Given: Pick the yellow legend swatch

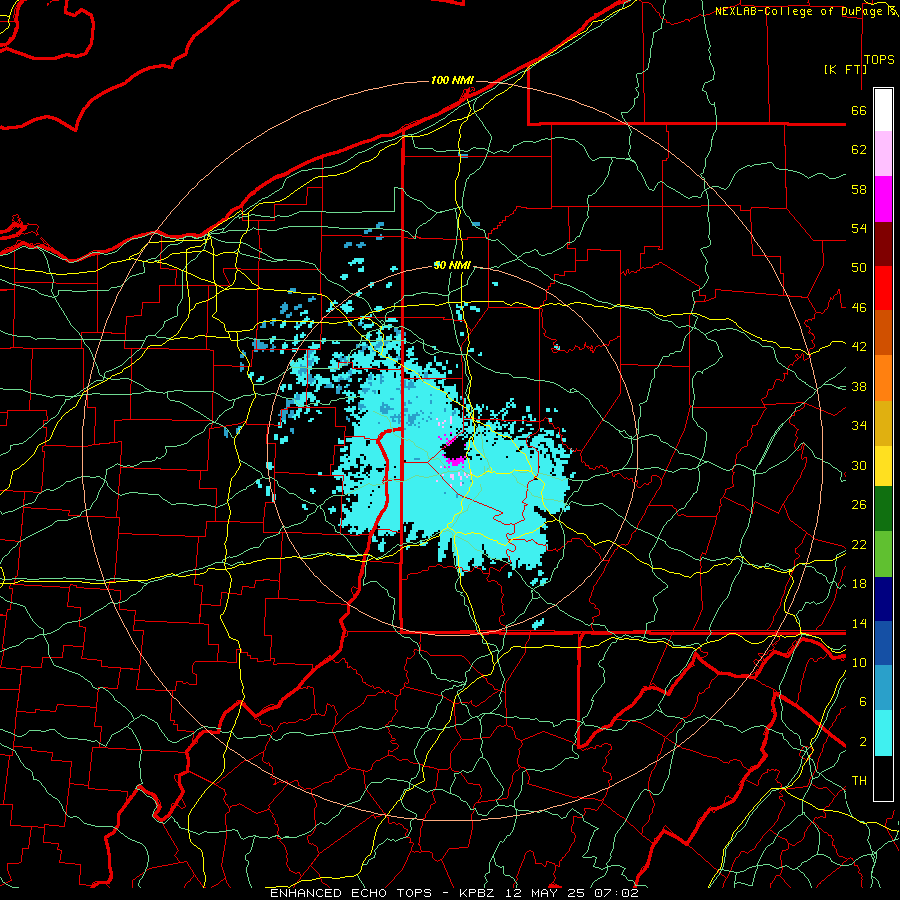Looking at the screenshot, I should pos(883,465).
